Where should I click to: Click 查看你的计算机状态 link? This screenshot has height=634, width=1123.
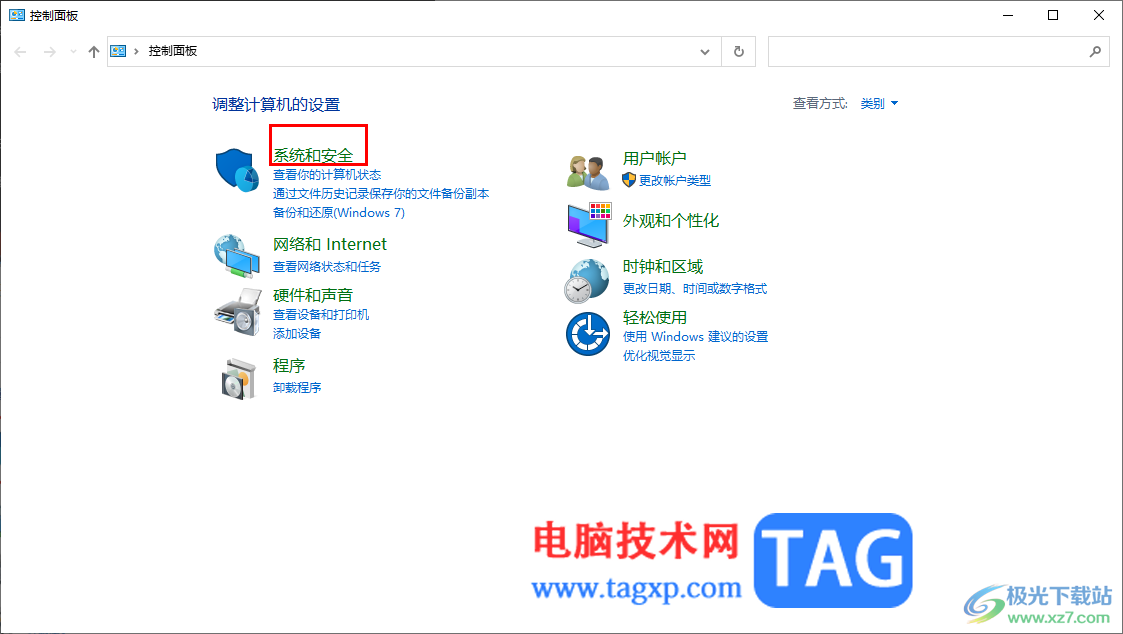[327, 175]
